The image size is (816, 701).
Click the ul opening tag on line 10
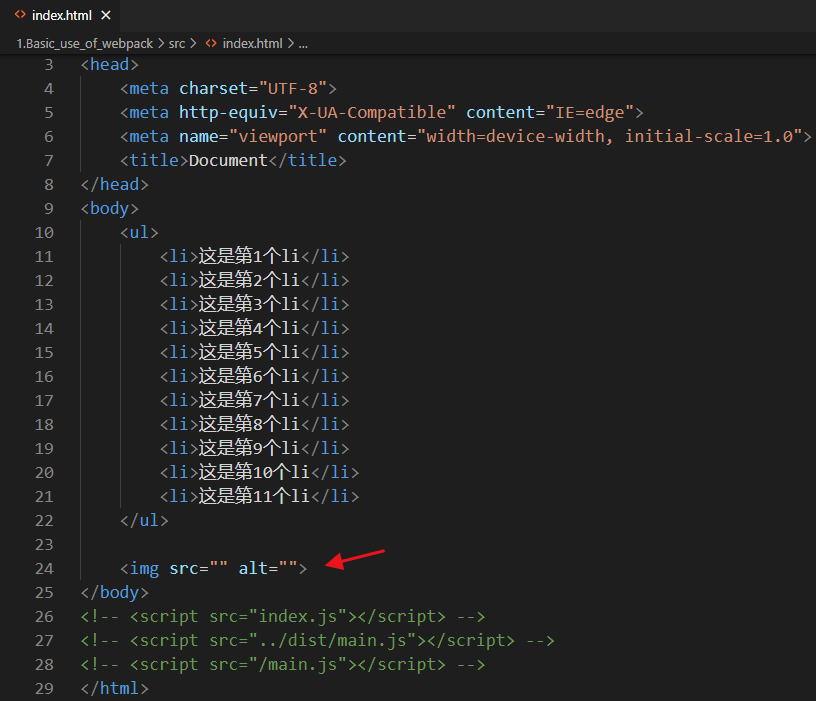pos(138,232)
